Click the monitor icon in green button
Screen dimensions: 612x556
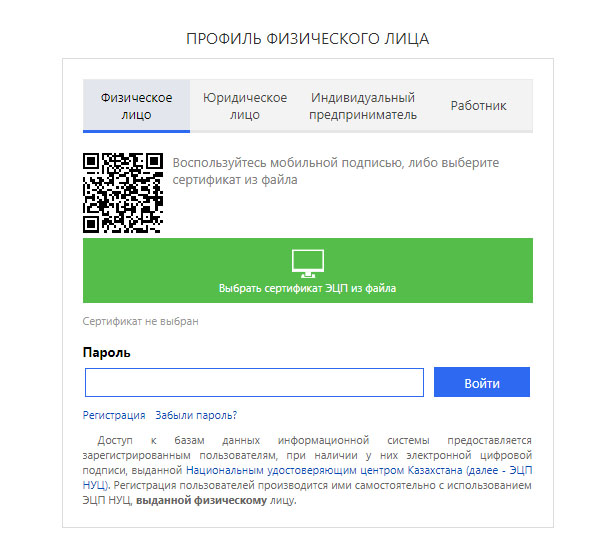click(308, 263)
